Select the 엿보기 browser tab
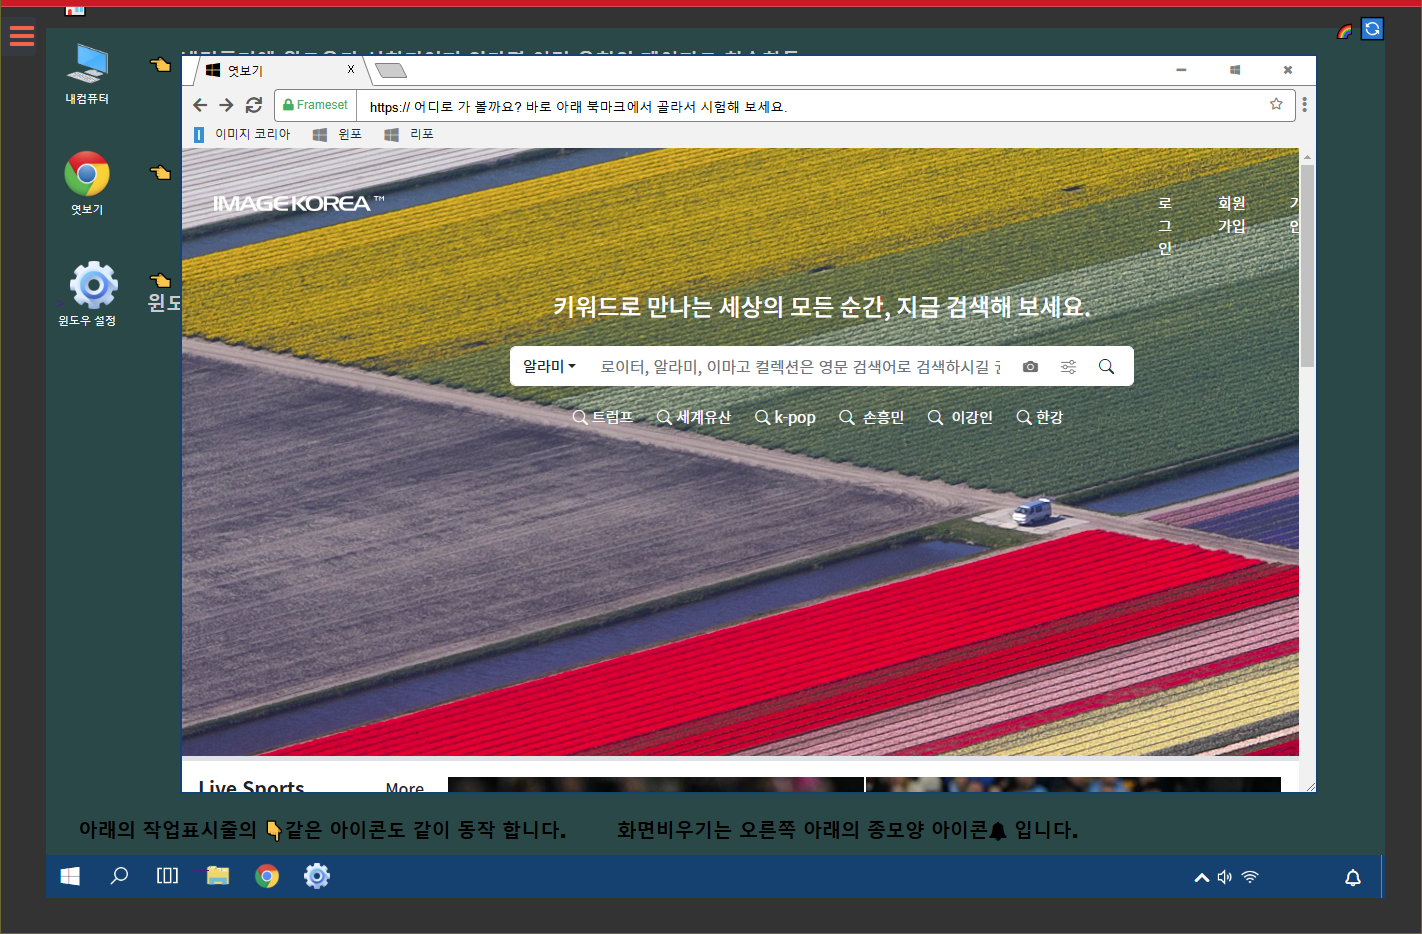Screen dimensions: 1422x934 280,70
